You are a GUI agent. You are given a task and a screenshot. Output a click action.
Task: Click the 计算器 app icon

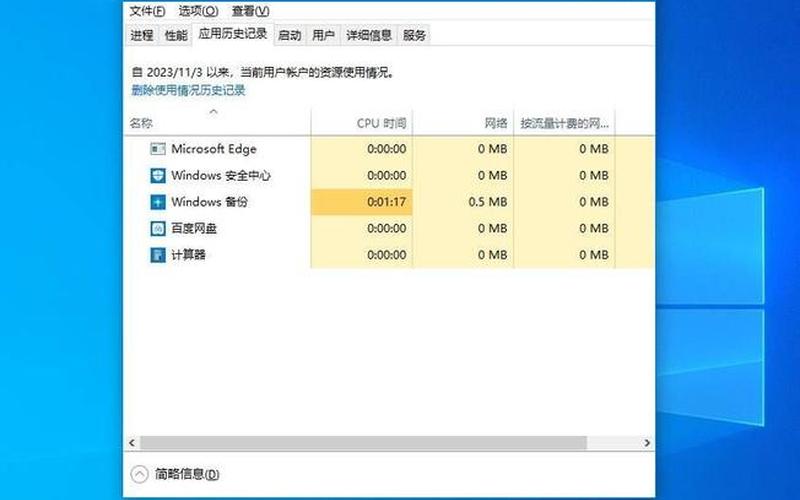pos(158,255)
